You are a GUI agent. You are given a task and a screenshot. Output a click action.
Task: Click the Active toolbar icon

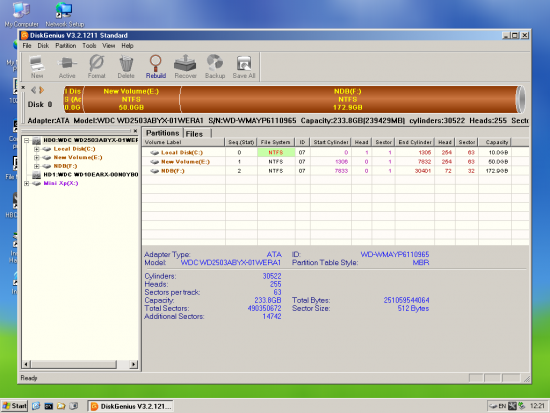click(x=67, y=66)
